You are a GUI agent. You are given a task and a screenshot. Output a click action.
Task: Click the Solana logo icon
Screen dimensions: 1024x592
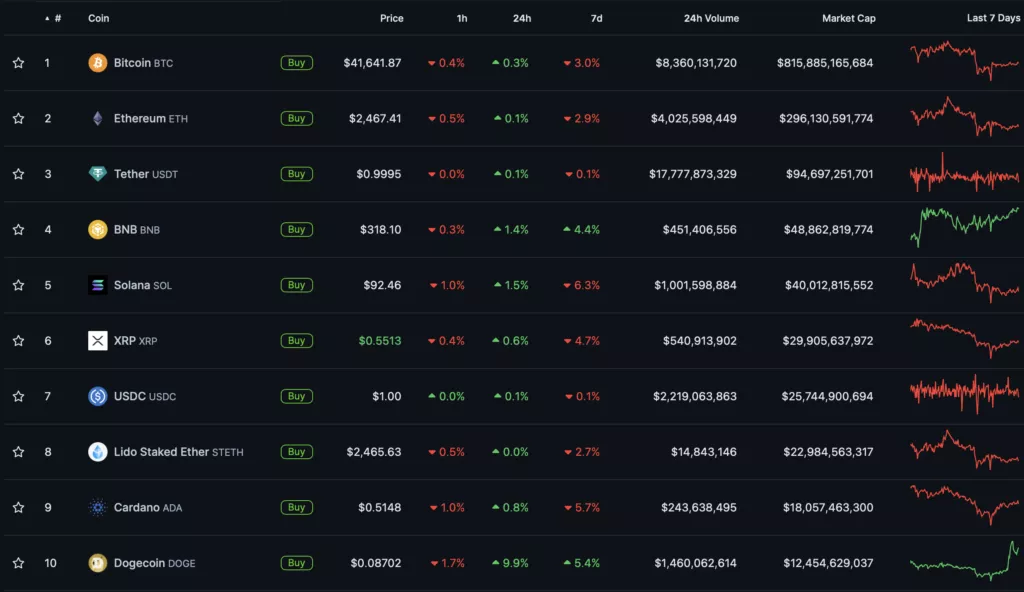coord(97,285)
